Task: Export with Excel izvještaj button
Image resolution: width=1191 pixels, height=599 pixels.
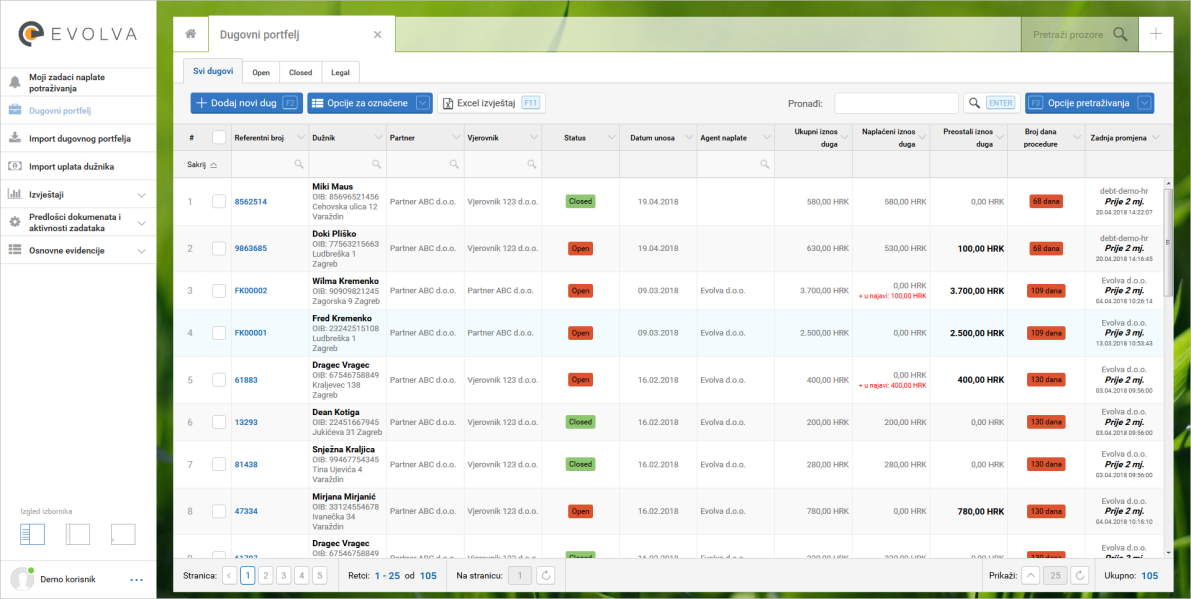Action: click(x=491, y=103)
